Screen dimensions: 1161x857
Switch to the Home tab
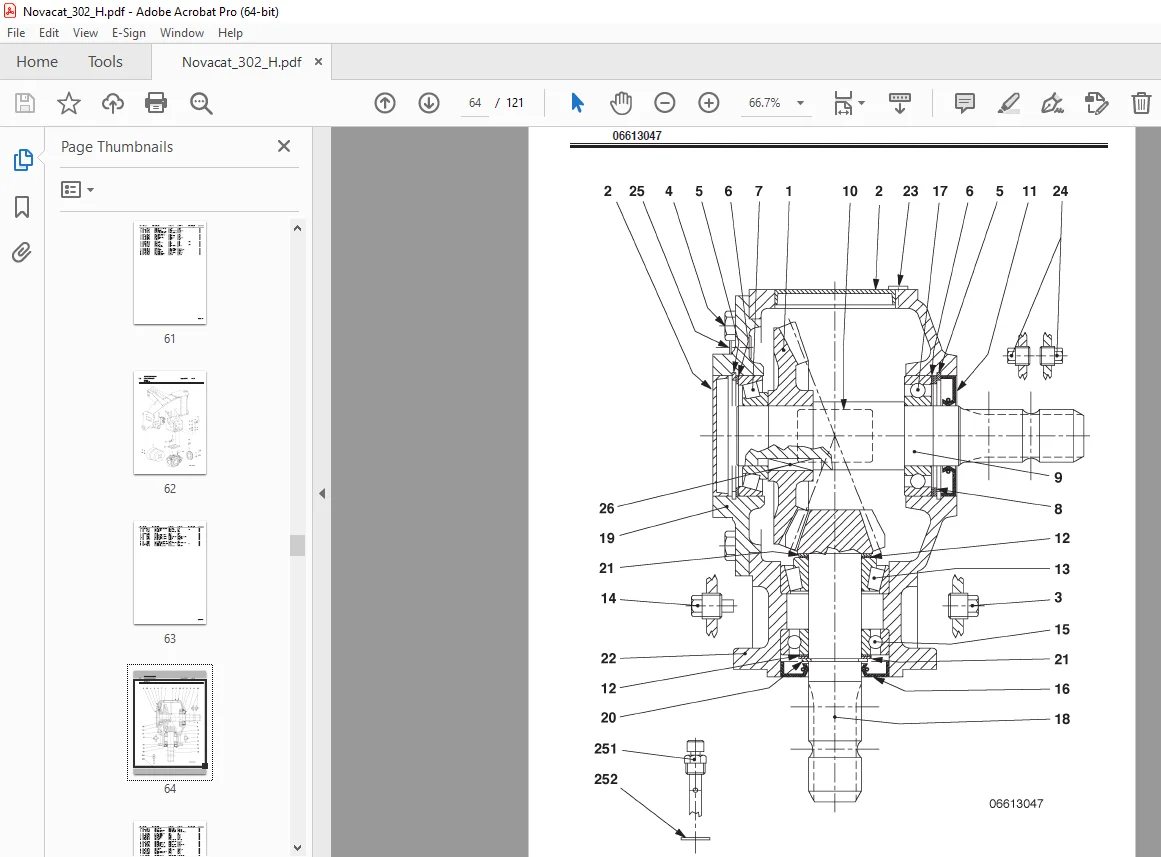tap(37, 61)
